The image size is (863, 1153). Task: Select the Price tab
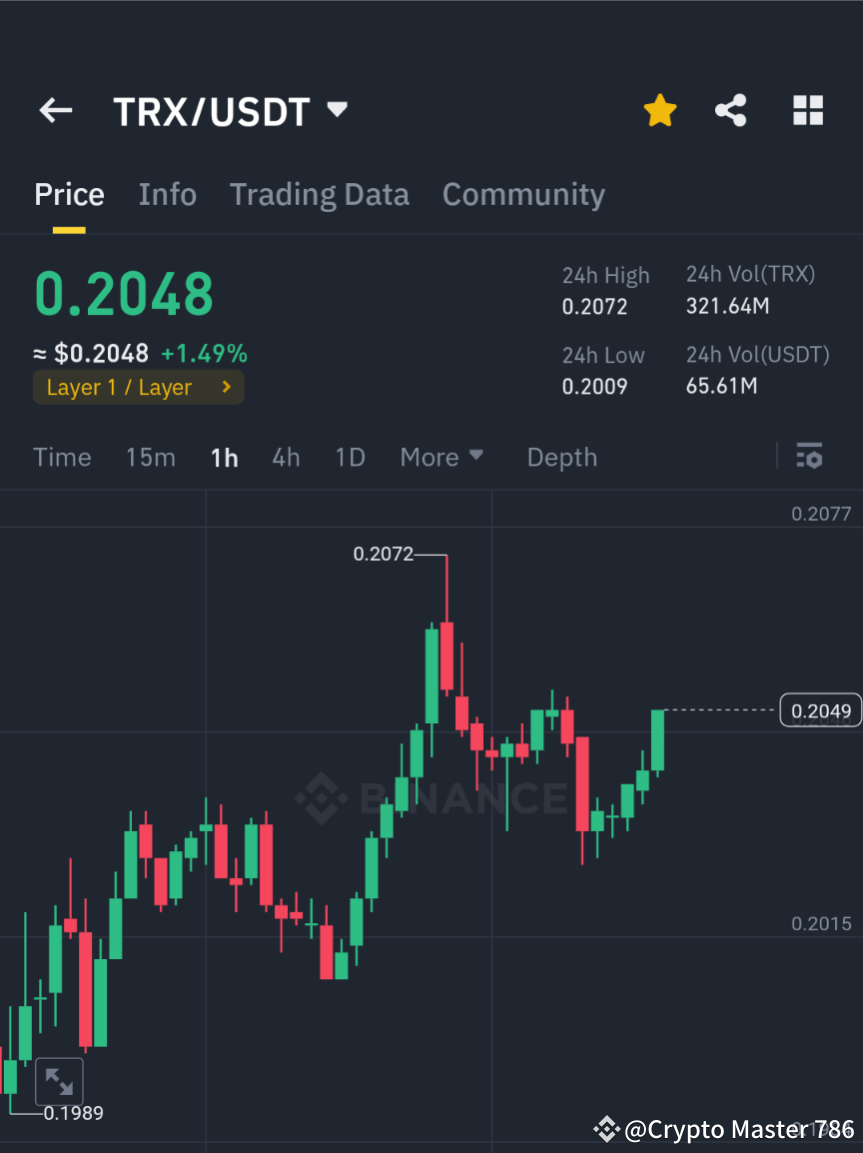tap(68, 194)
